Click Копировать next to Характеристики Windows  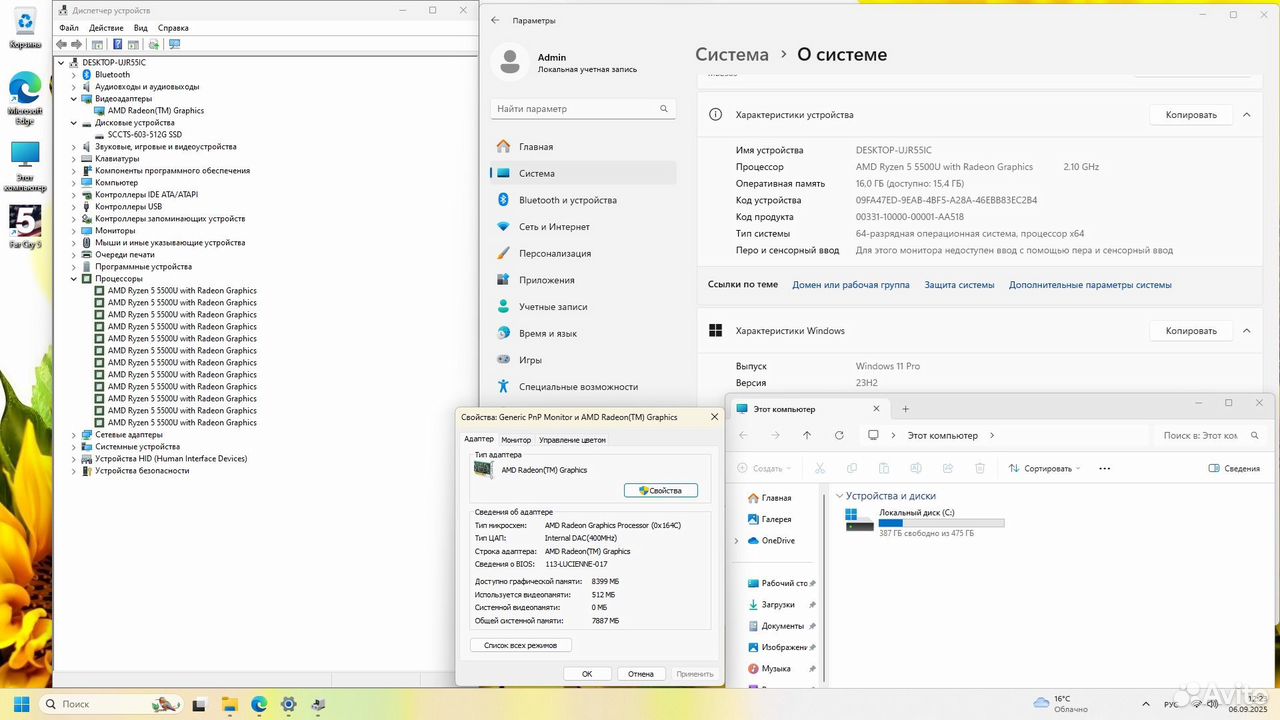(x=1191, y=331)
